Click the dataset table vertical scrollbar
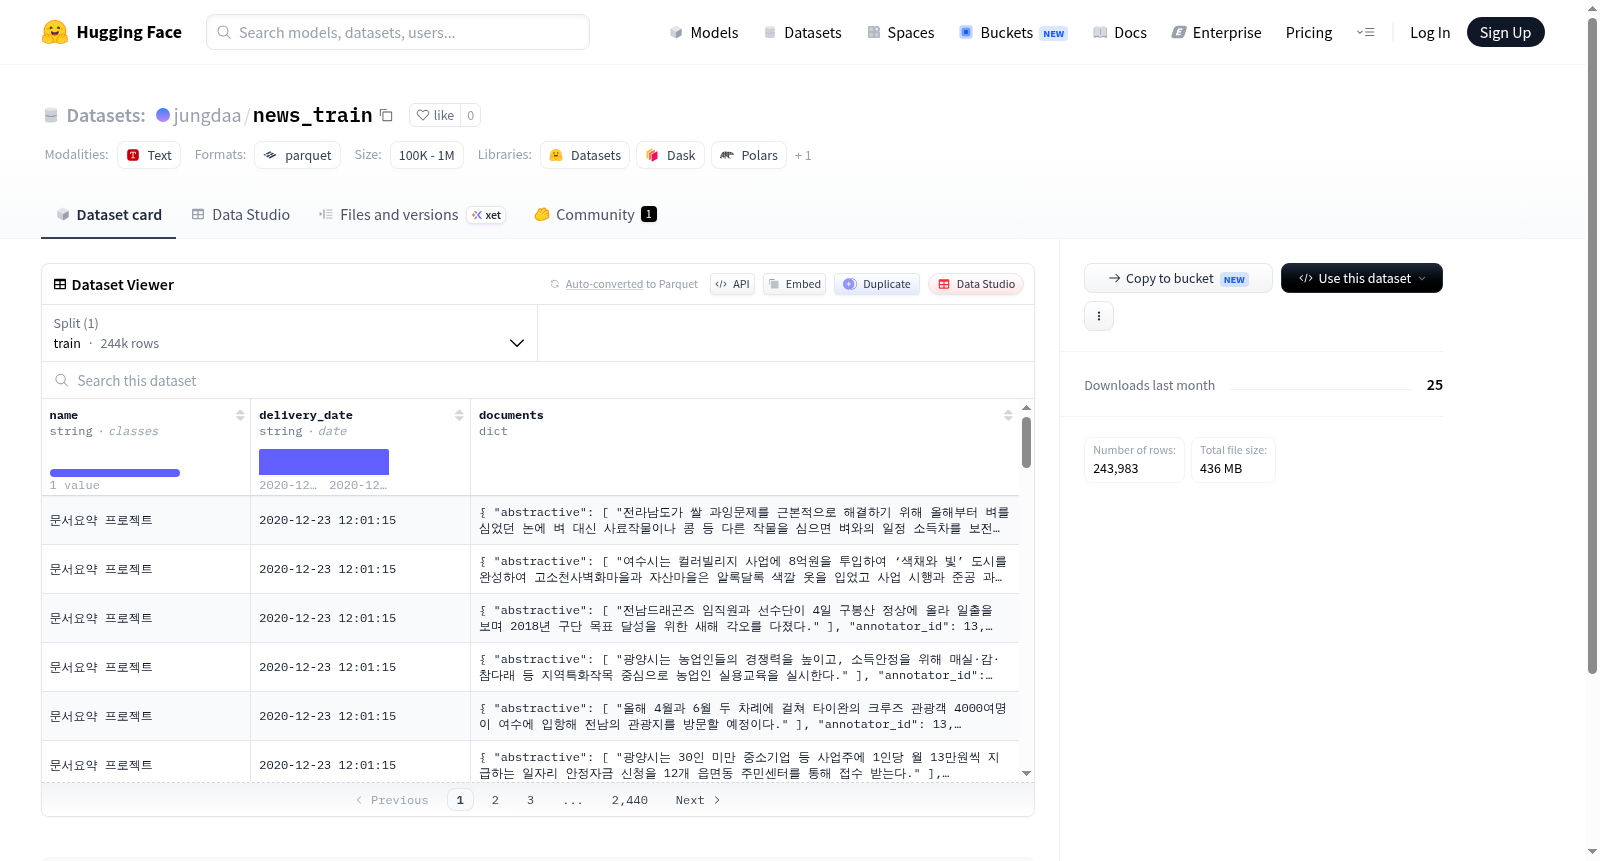Viewport: 1600px width, 861px height. tap(1026, 442)
